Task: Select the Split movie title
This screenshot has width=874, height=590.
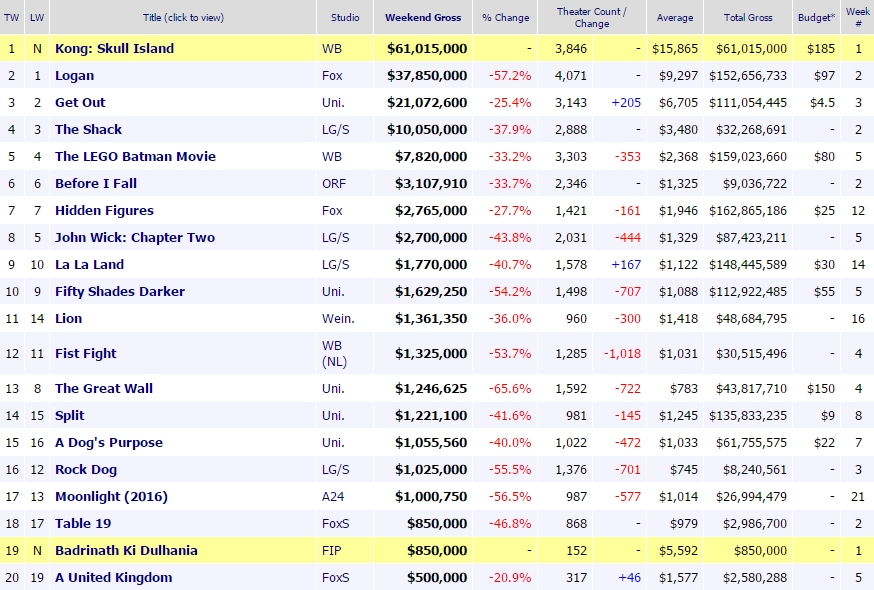Action: pos(69,415)
